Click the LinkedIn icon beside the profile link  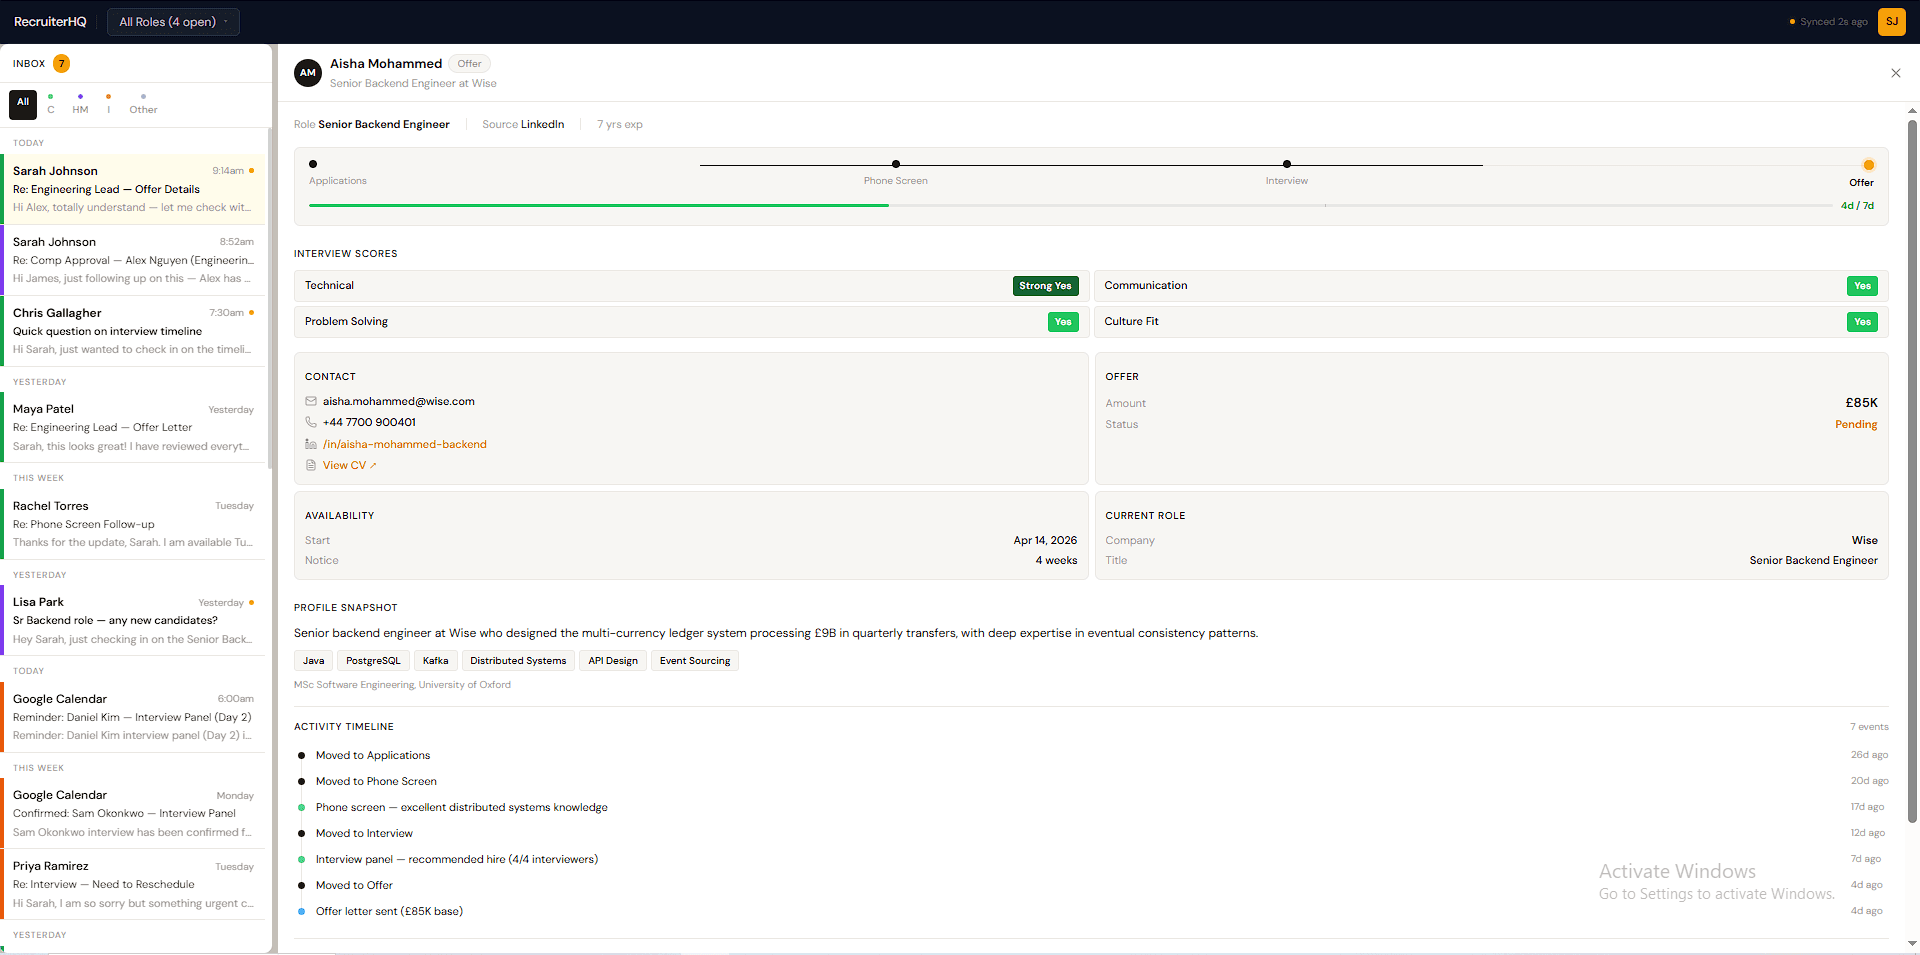[311, 444]
